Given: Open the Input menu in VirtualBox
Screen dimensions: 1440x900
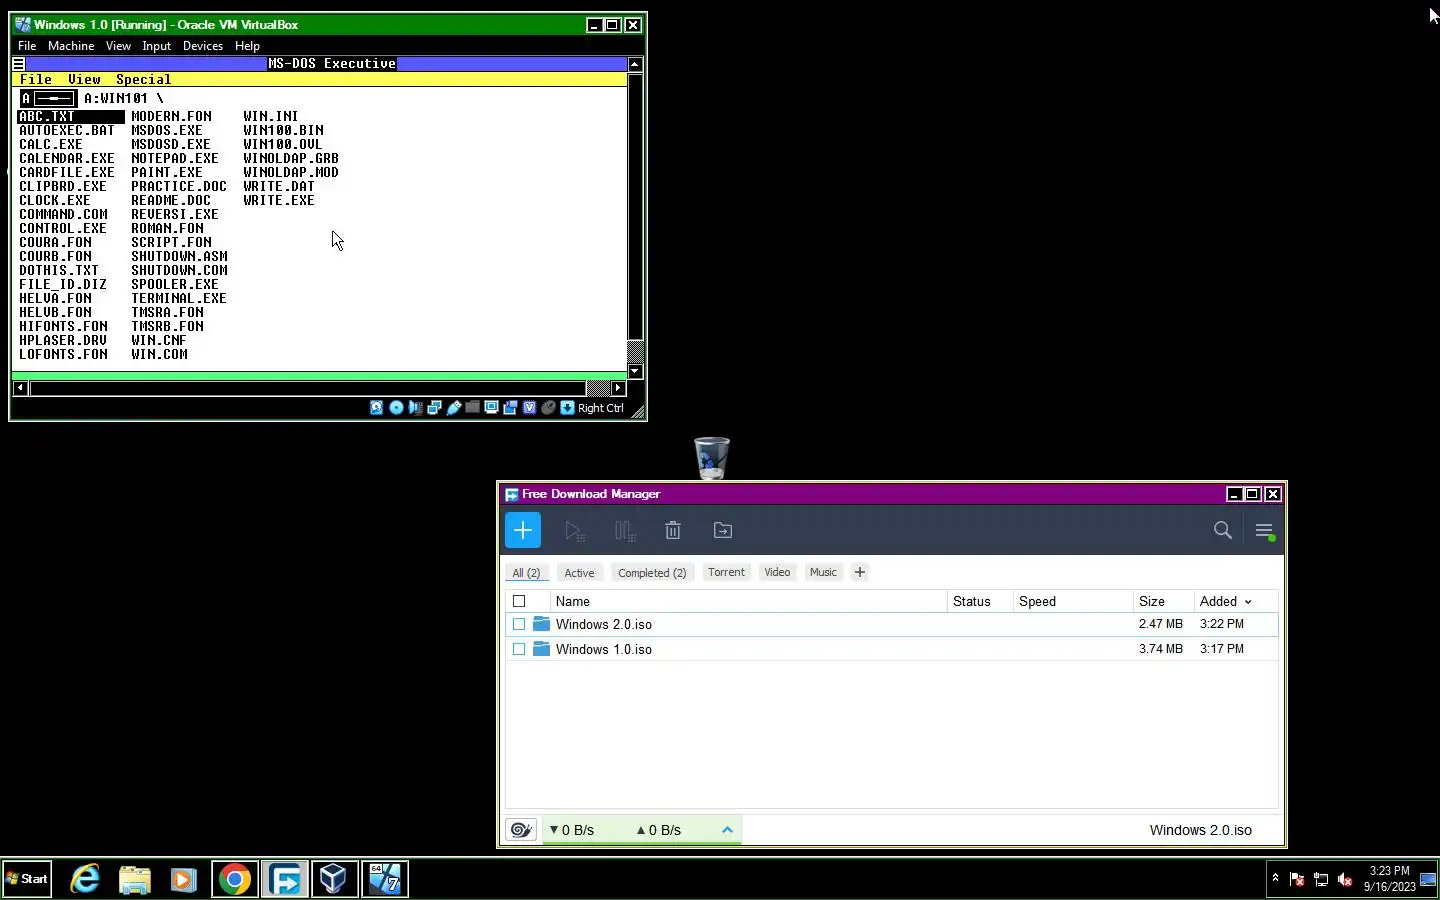Looking at the screenshot, I should click(157, 46).
